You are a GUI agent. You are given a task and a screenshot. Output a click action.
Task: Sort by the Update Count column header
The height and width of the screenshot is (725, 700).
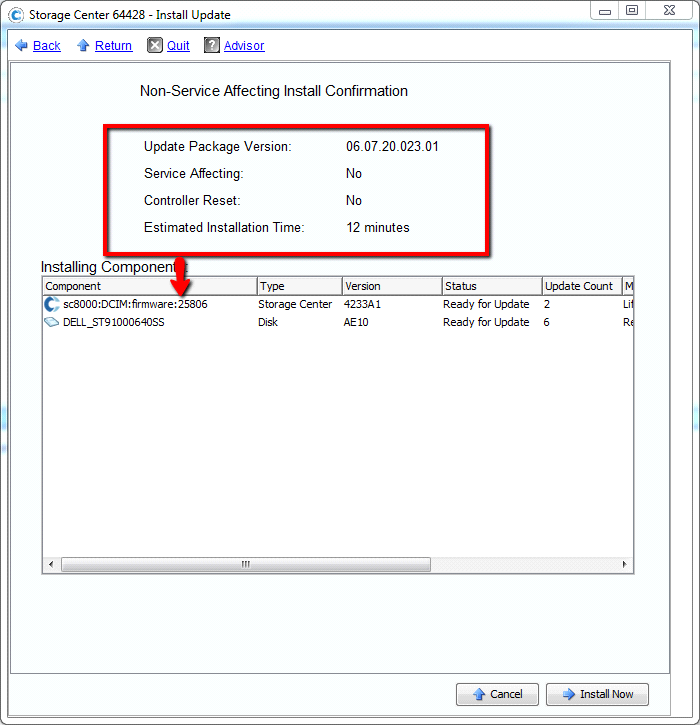[582, 286]
